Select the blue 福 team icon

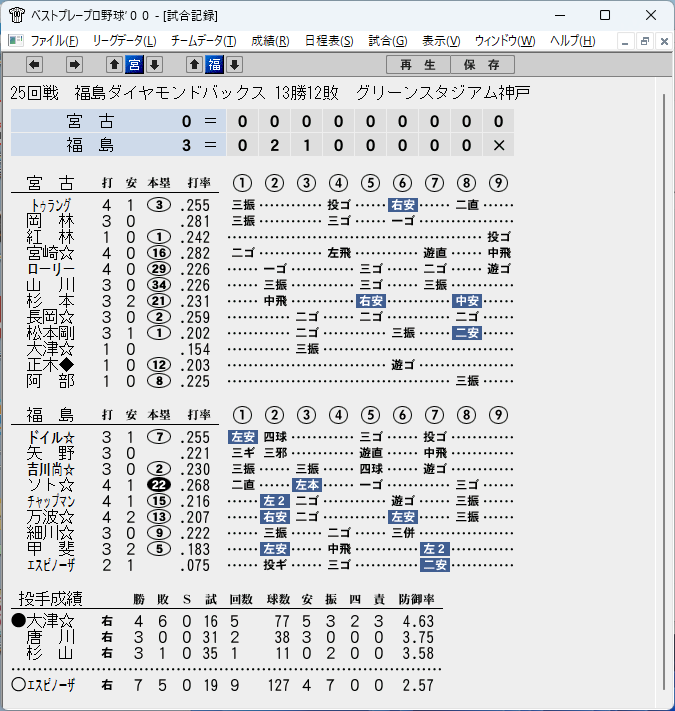click(x=214, y=65)
